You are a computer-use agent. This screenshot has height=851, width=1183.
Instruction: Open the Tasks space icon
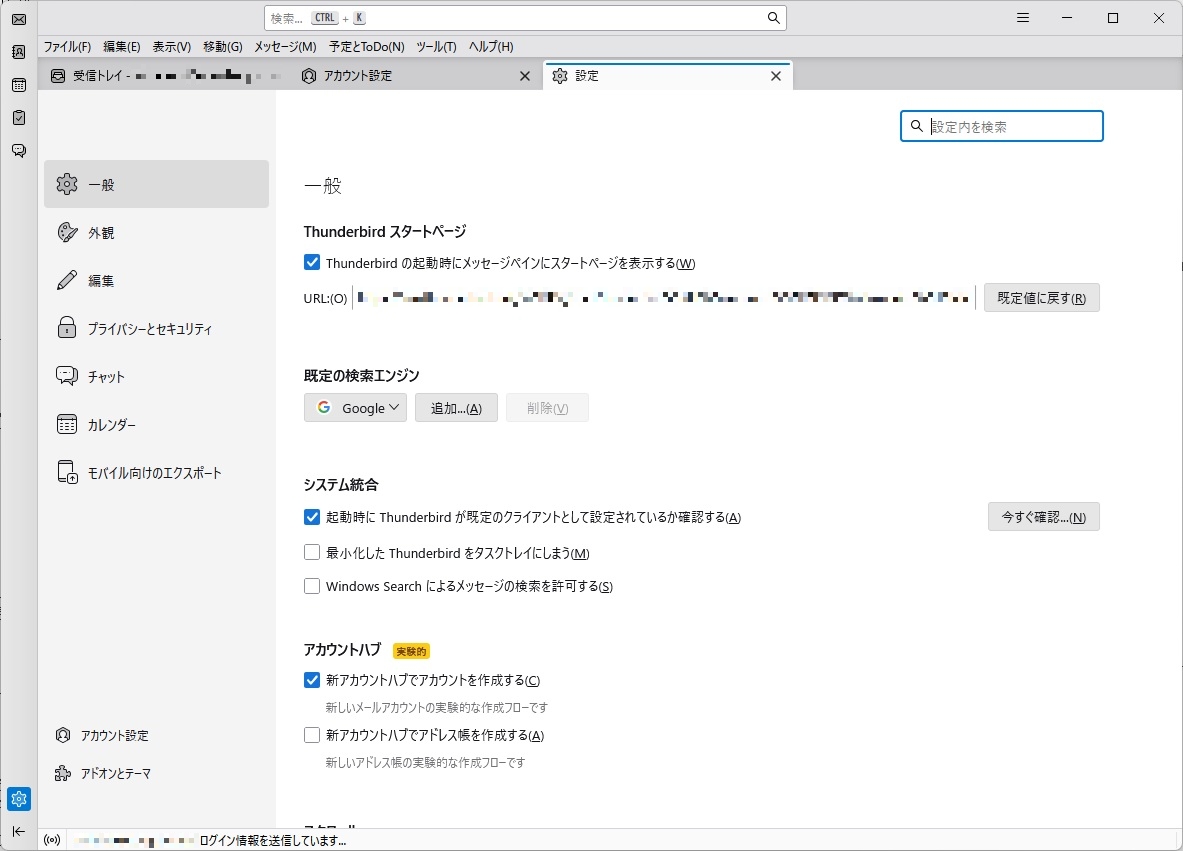point(19,118)
